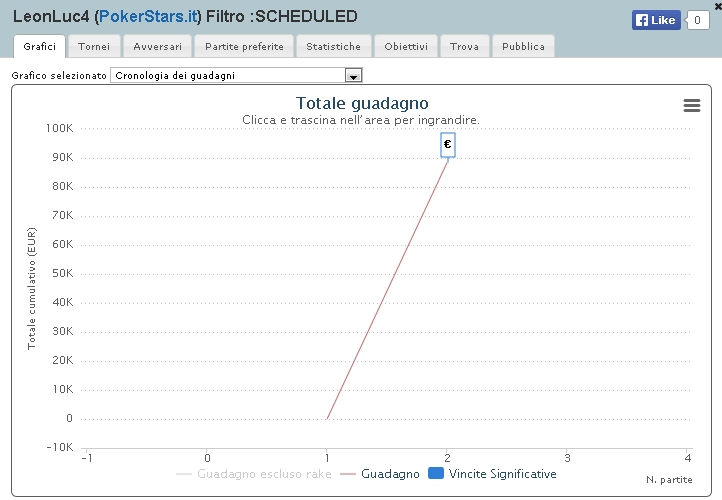Select the Partite preferite tab
722x500 pixels.
click(244, 47)
